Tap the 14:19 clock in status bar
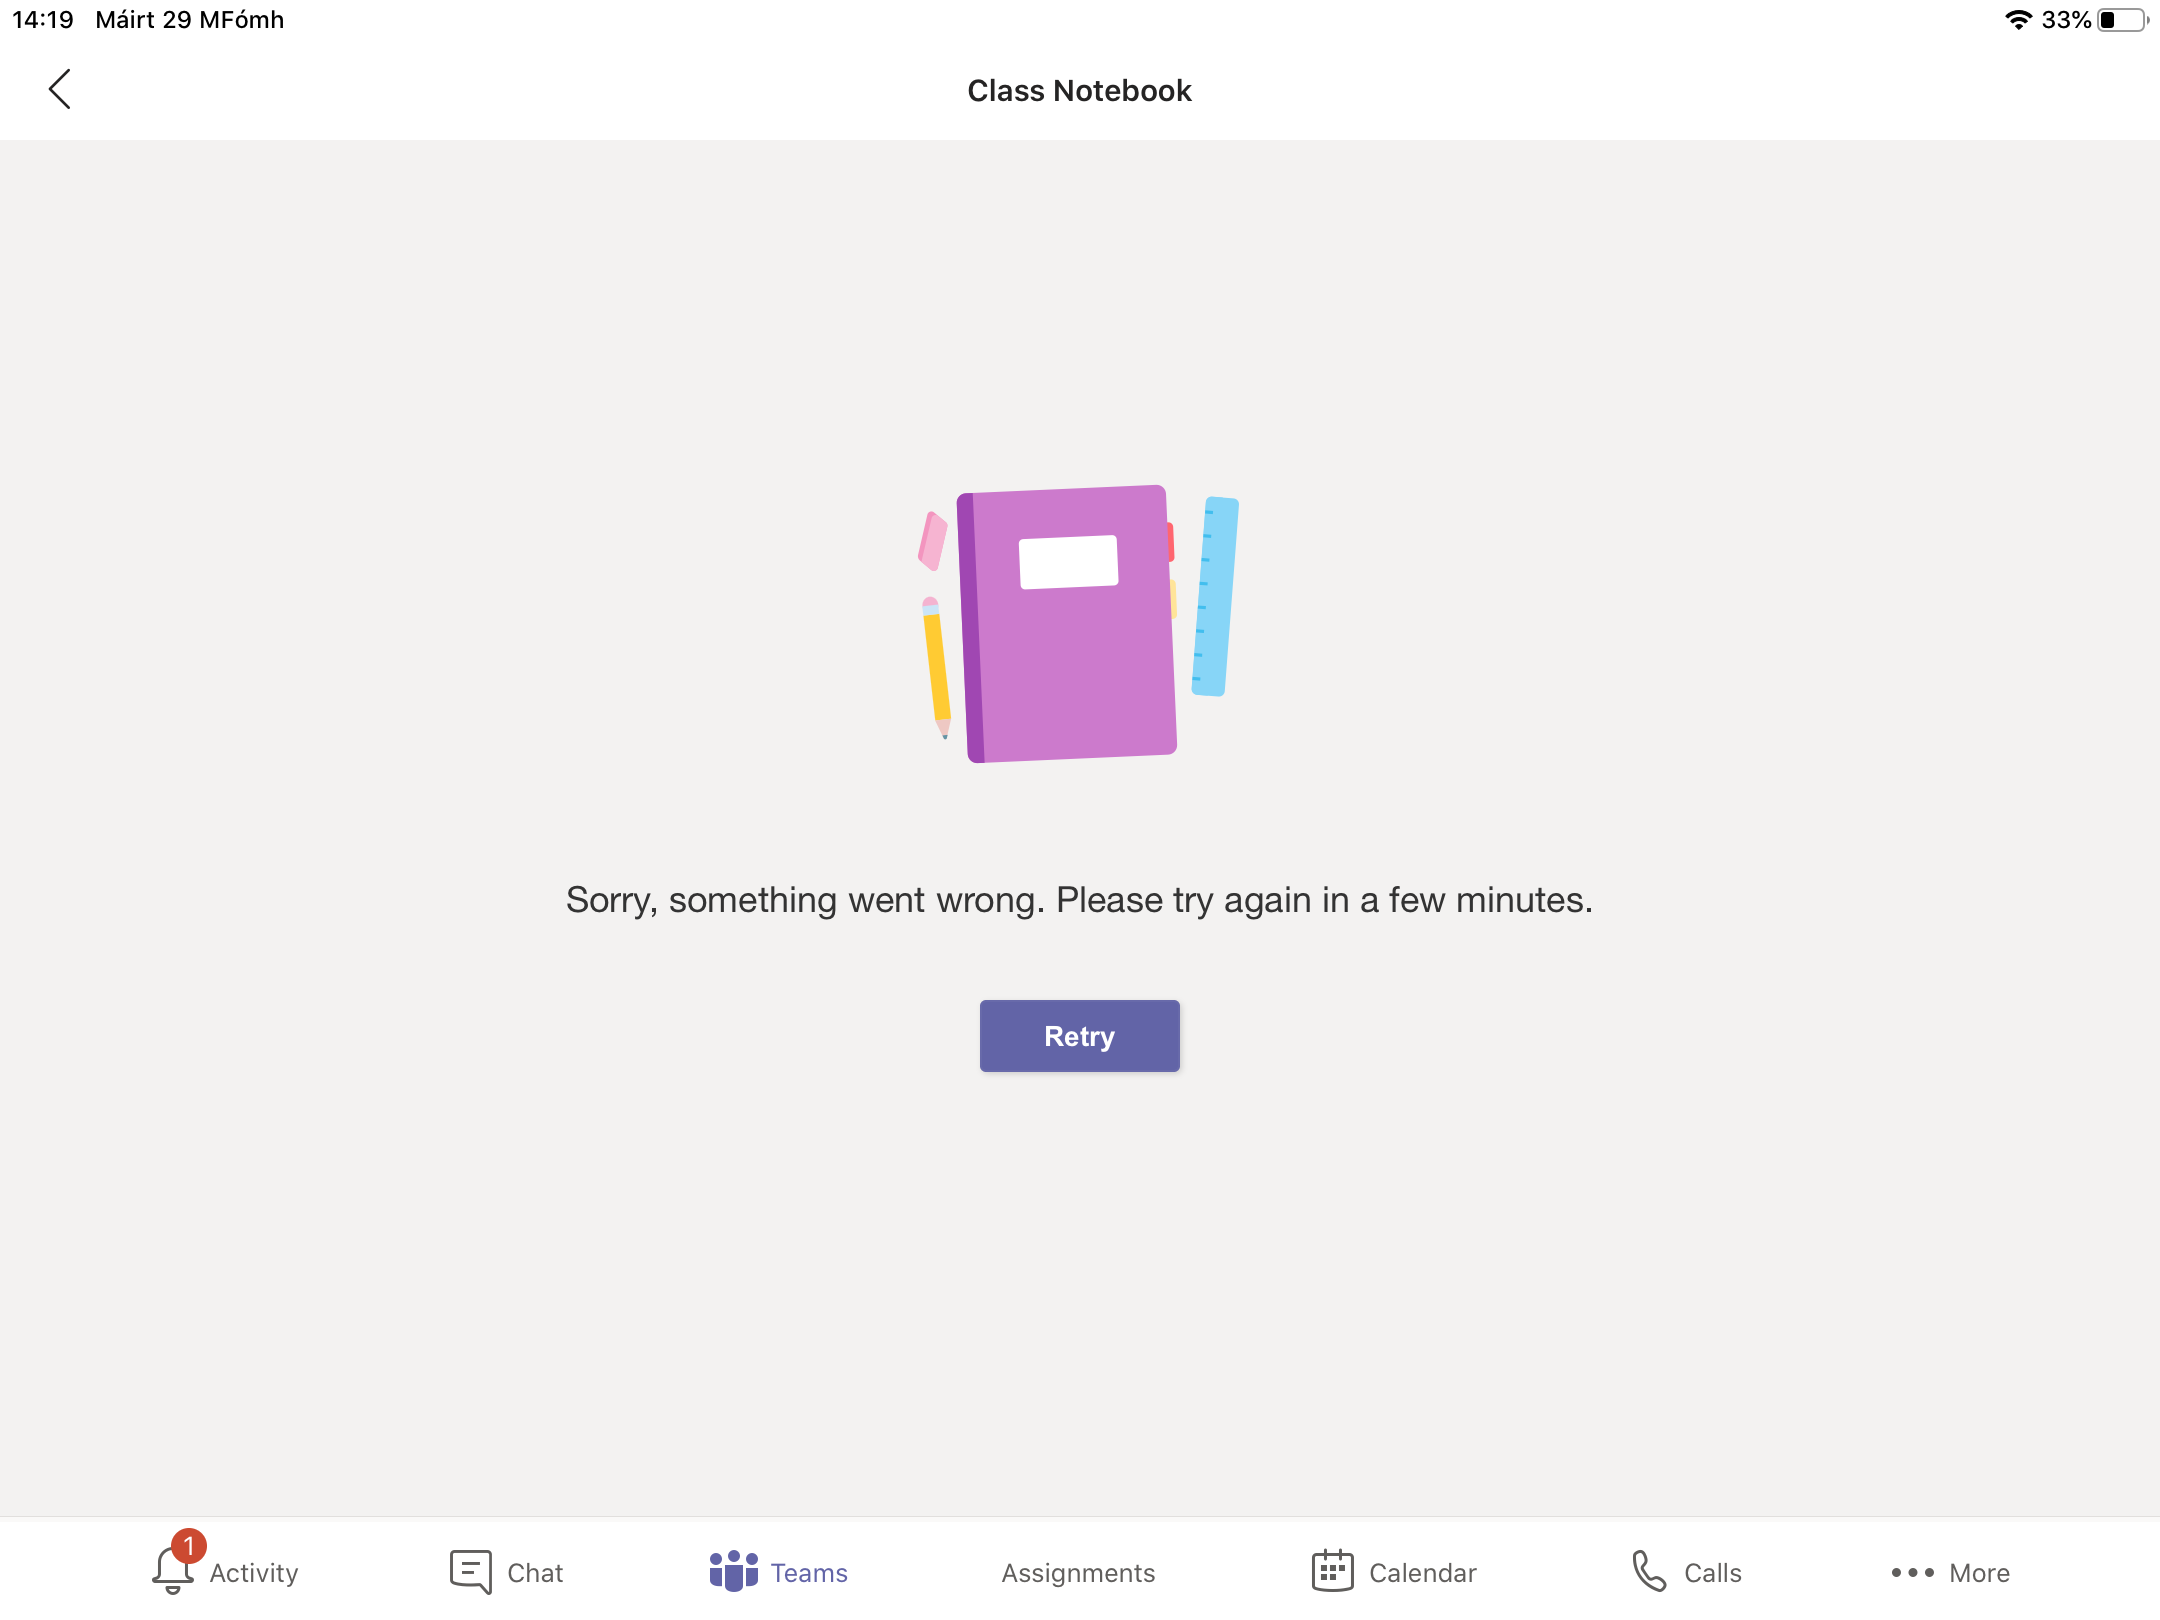 (43, 20)
